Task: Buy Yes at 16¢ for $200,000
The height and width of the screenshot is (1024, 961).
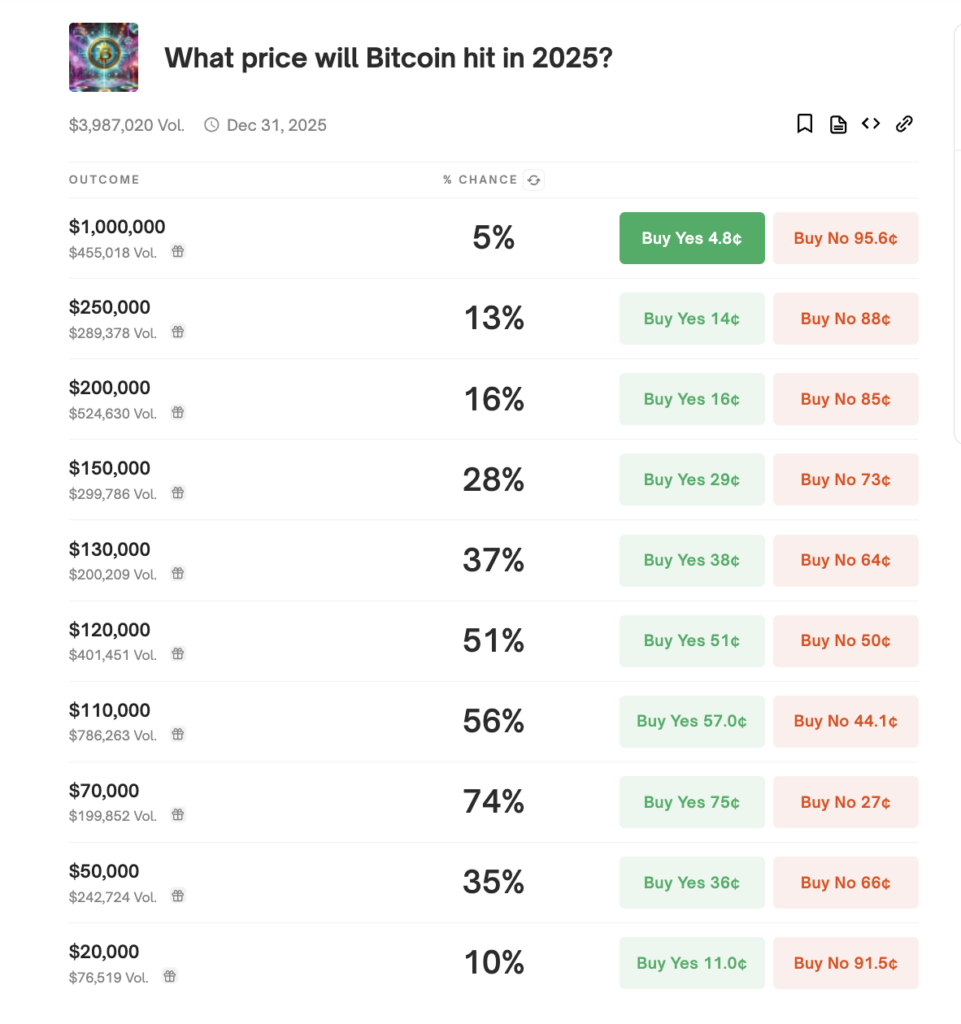Action: pyautogui.click(x=692, y=398)
